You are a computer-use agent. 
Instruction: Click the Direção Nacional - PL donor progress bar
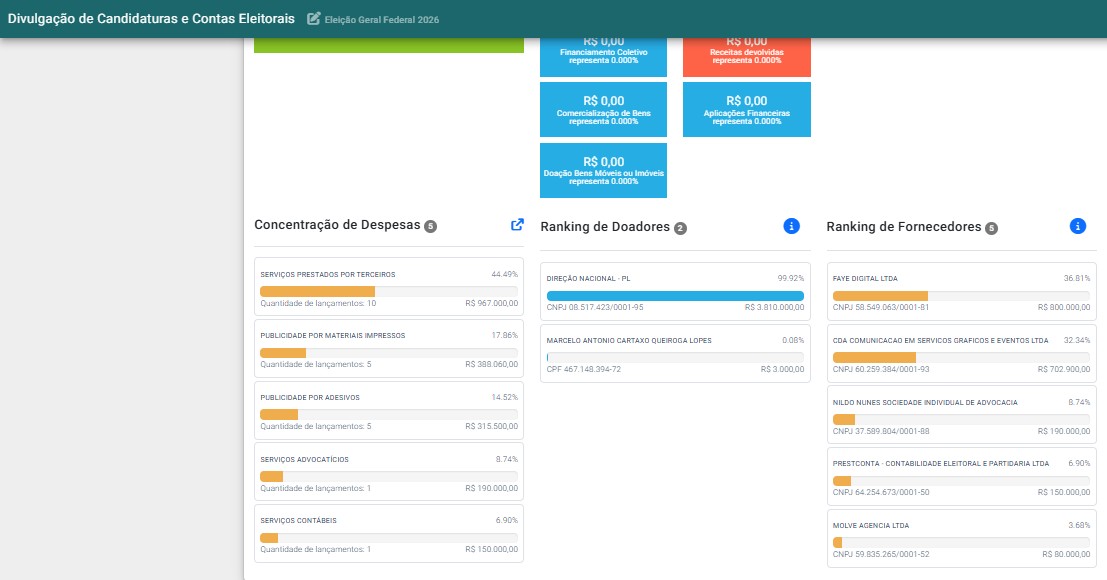pos(675,296)
